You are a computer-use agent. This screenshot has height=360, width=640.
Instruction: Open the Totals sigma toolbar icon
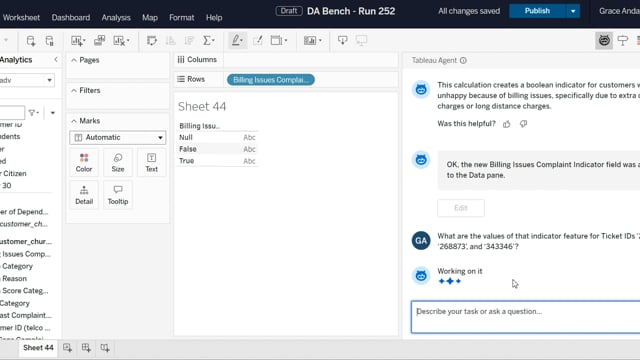[x=208, y=40]
